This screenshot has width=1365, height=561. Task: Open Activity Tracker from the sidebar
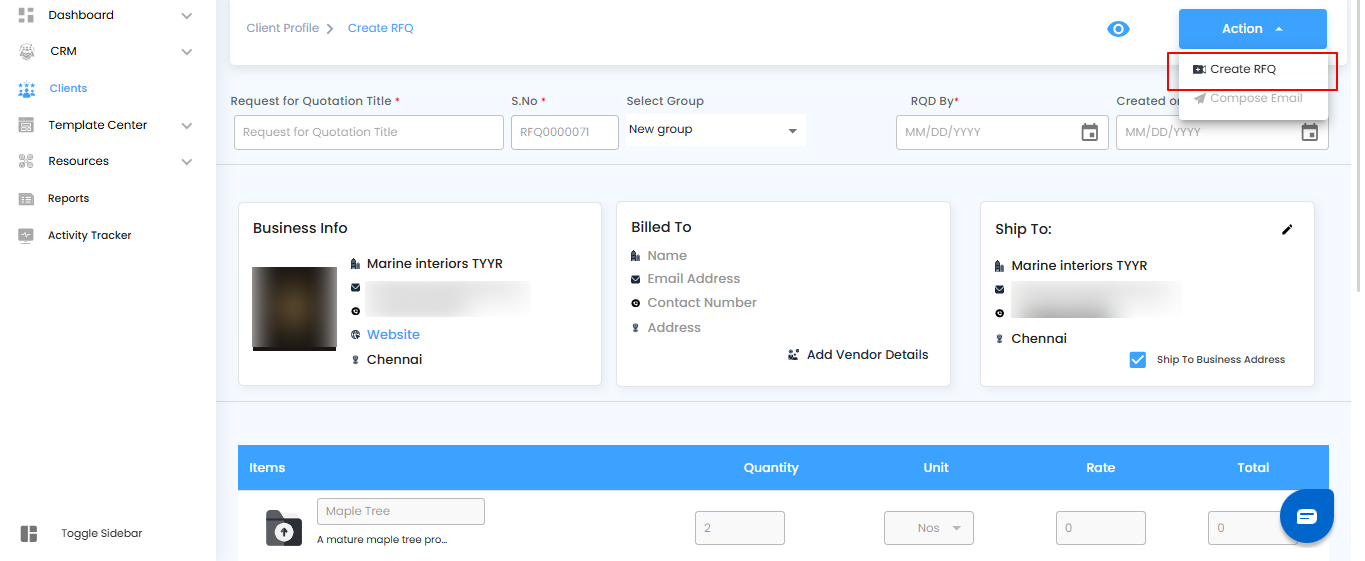tap(89, 236)
